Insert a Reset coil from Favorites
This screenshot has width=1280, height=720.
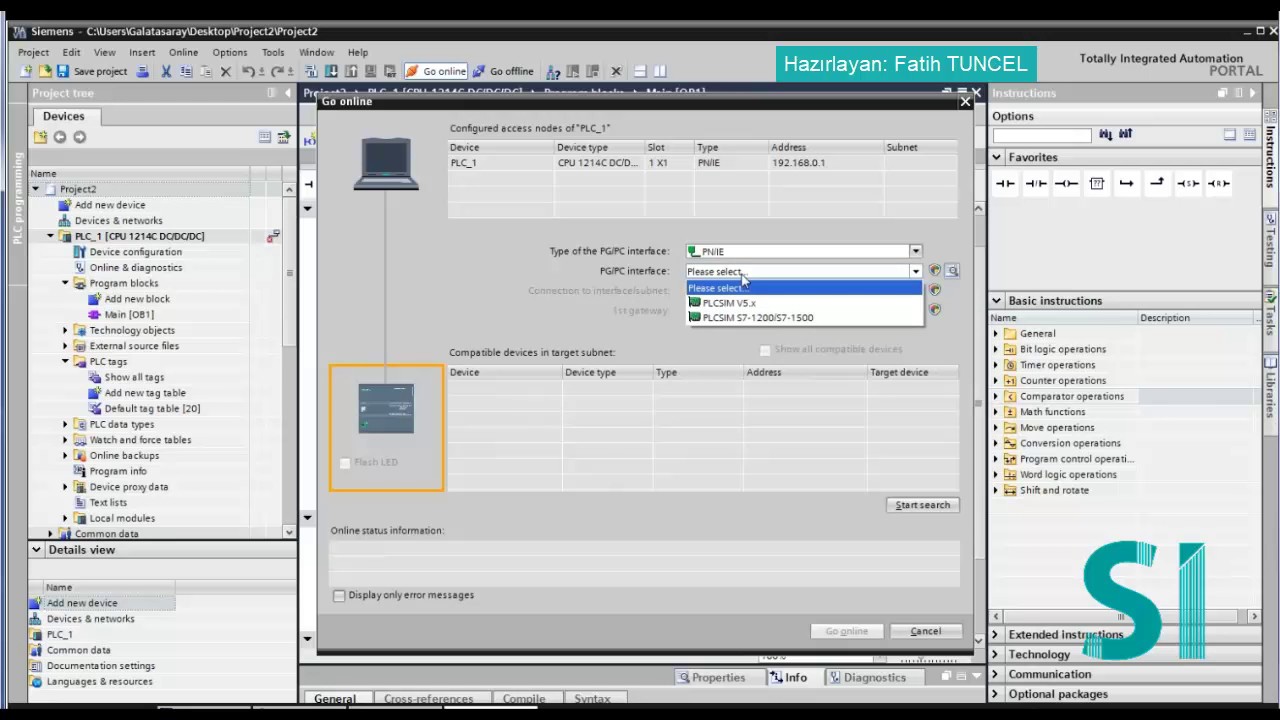pyautogui.click(x=1218, y=183)
